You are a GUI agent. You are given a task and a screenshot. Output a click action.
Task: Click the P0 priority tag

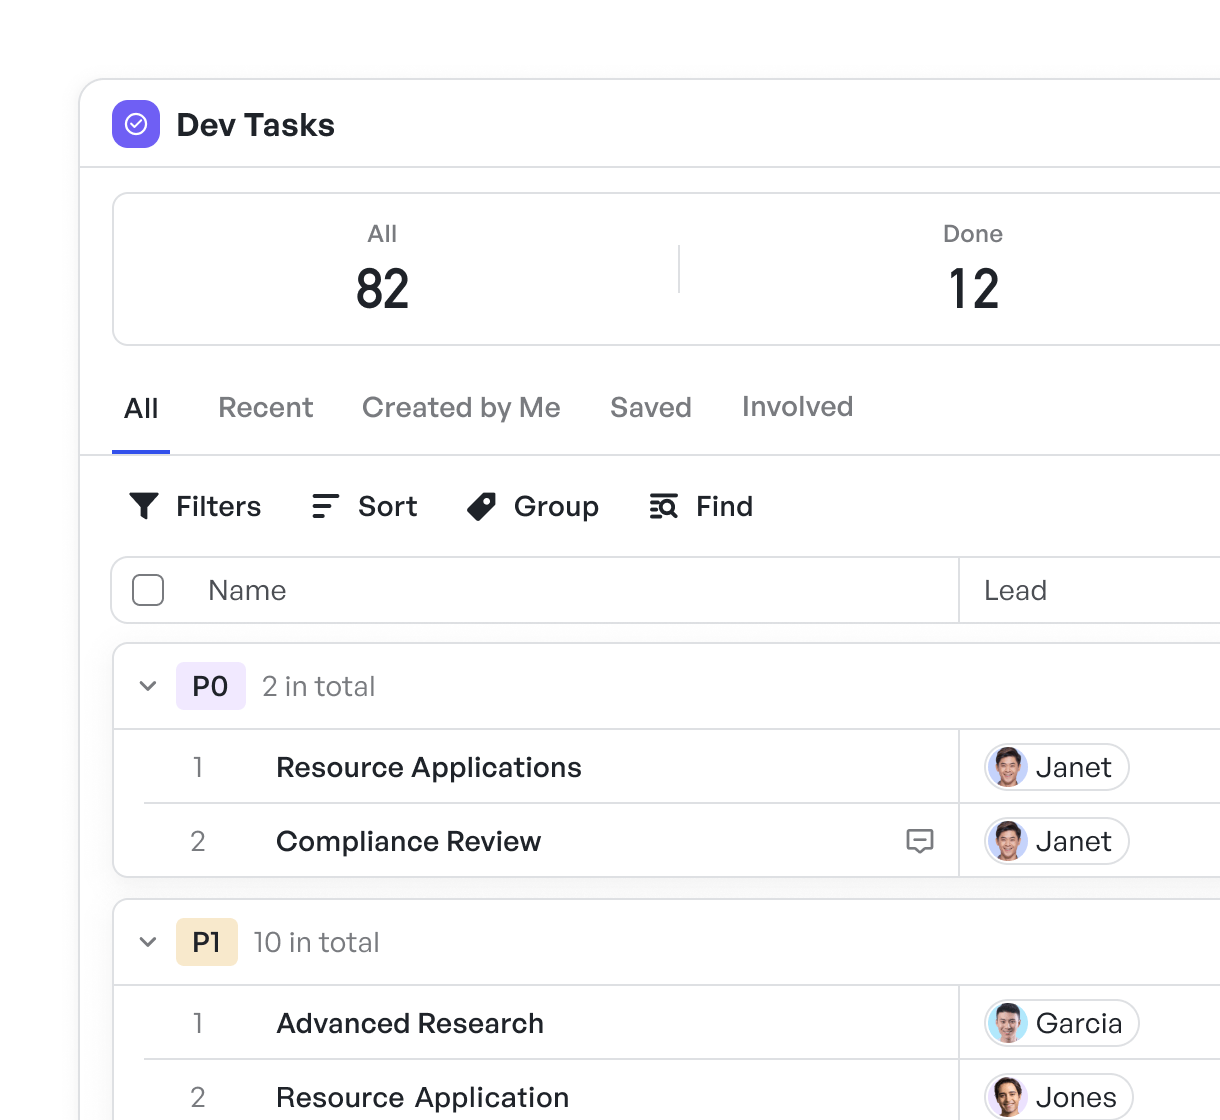click(x=211, y=686)
